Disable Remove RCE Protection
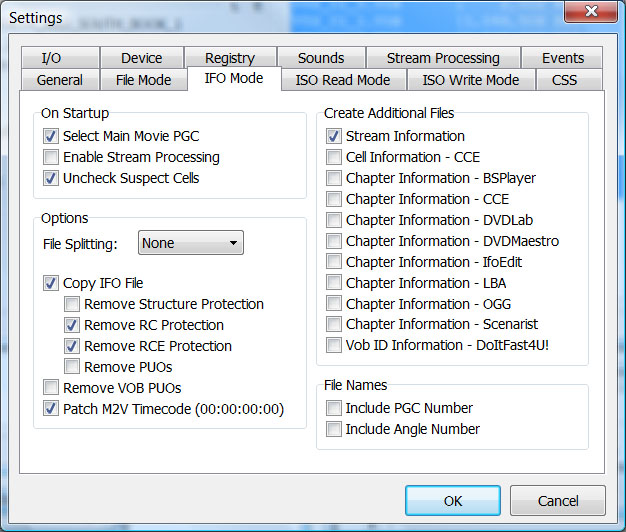This screenshot has height=532, width=626. pyautogui.click(x=72, y=346)
